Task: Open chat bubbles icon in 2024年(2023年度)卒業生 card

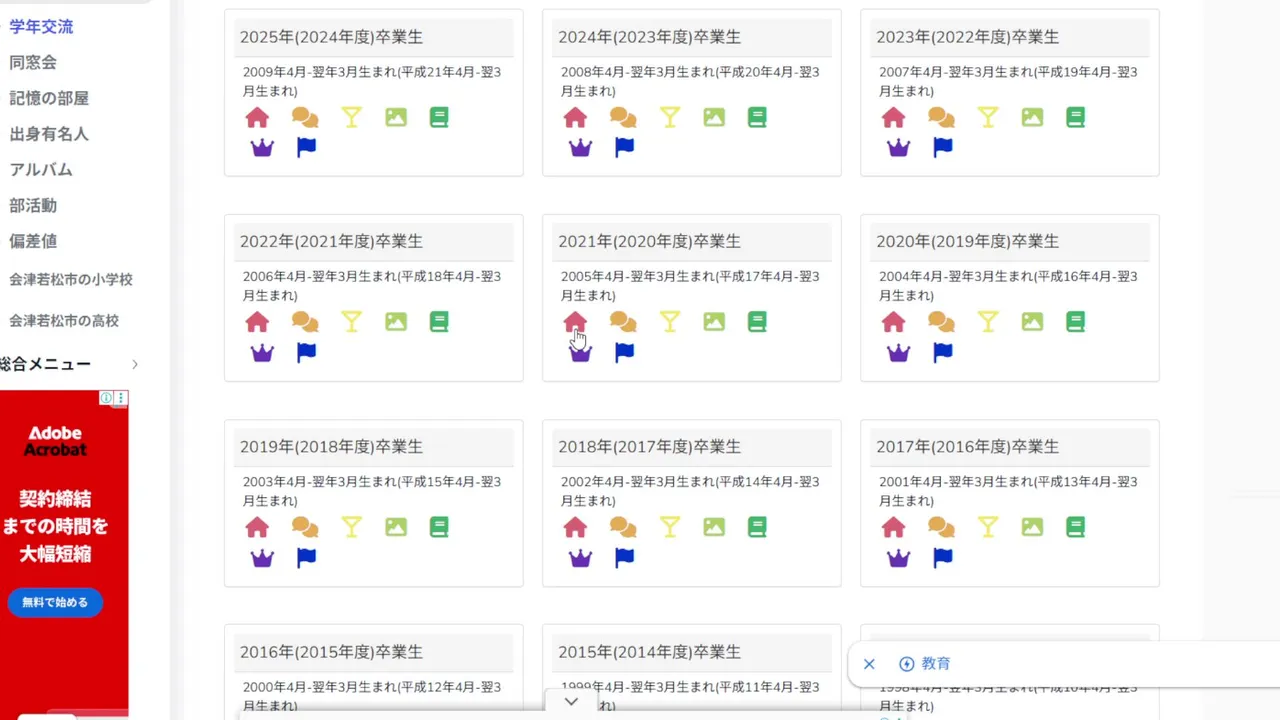Action: coord(623,117)
